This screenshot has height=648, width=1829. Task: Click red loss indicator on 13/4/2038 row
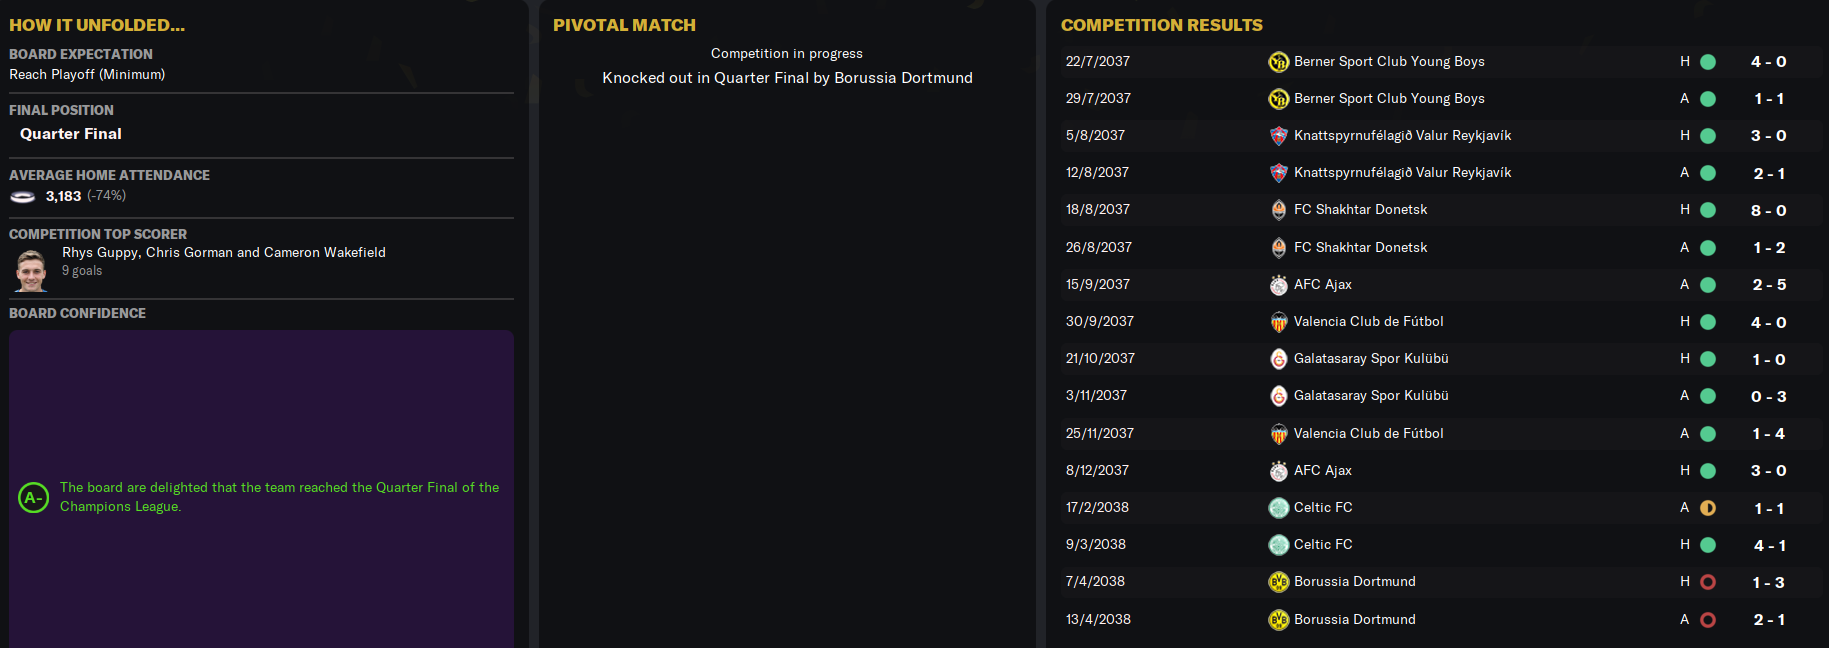[x=1708, y=620]
